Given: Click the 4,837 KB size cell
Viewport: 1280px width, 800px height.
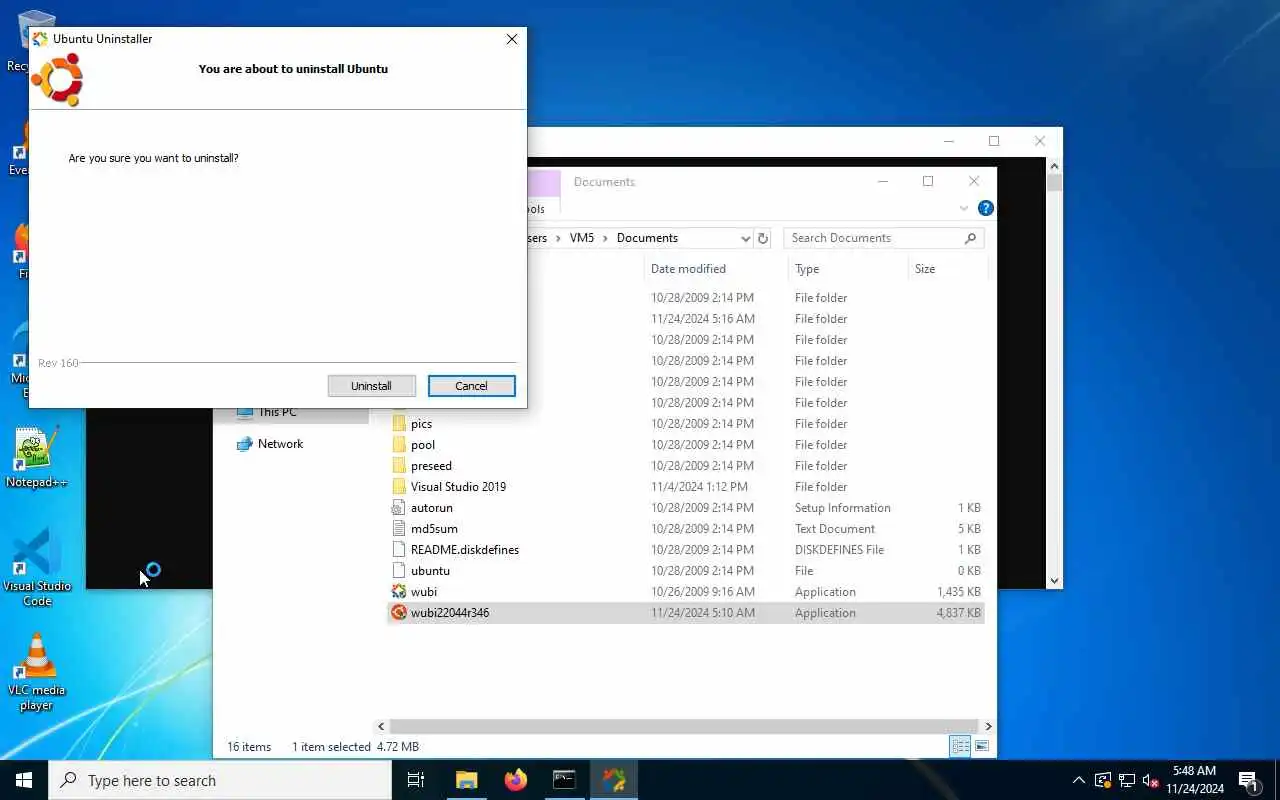Looking at the screenshot, I should click(x=958, y=613).
